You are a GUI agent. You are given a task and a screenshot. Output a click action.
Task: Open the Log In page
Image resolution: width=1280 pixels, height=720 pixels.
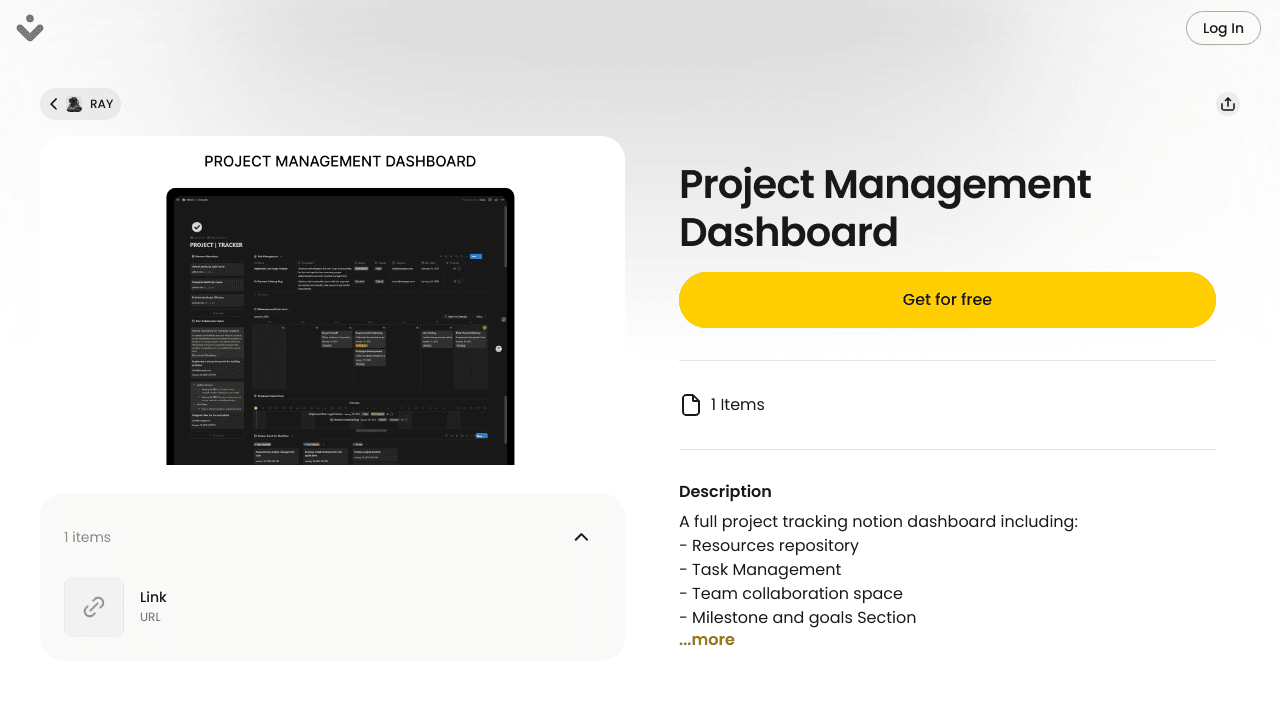pos(1223,28)
